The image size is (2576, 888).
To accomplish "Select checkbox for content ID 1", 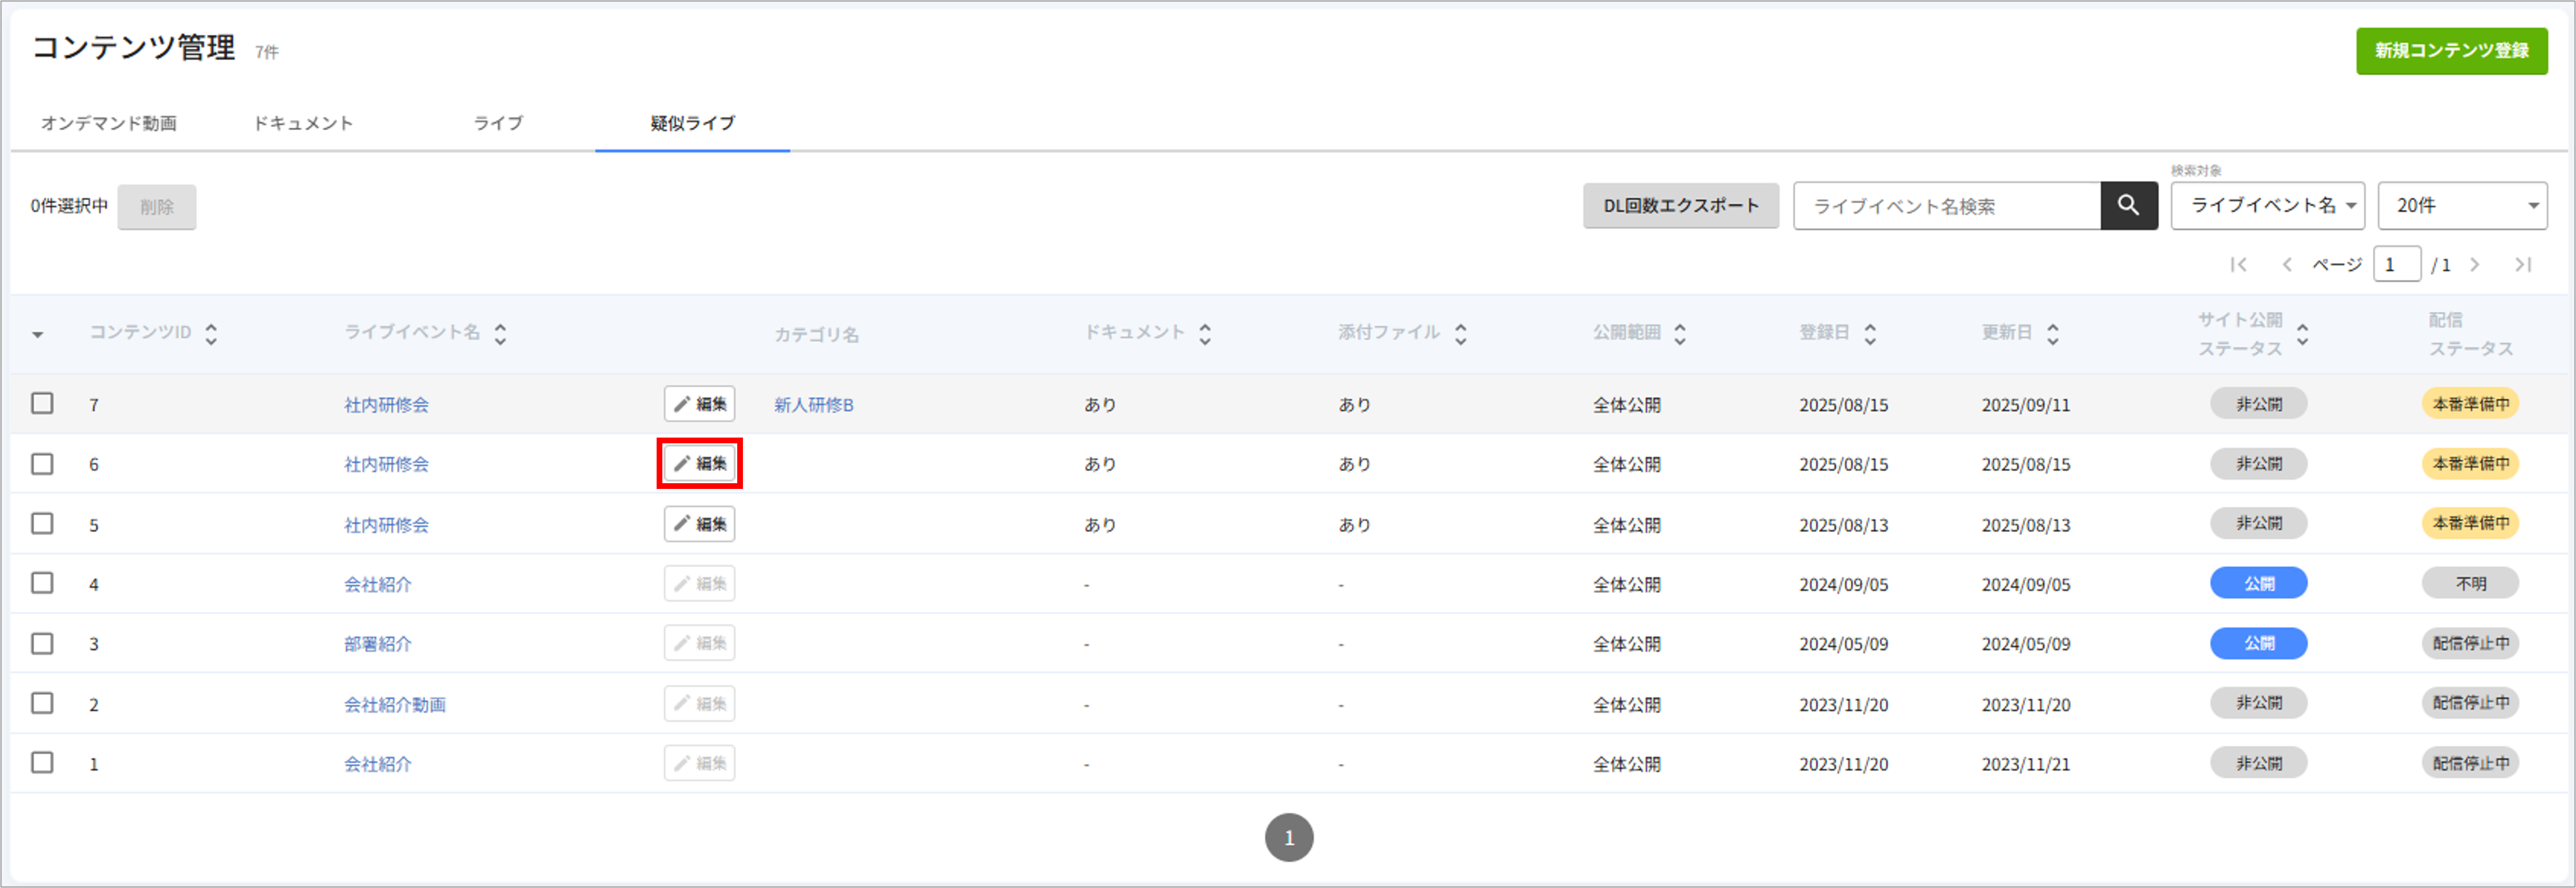I will click(42, 762).
